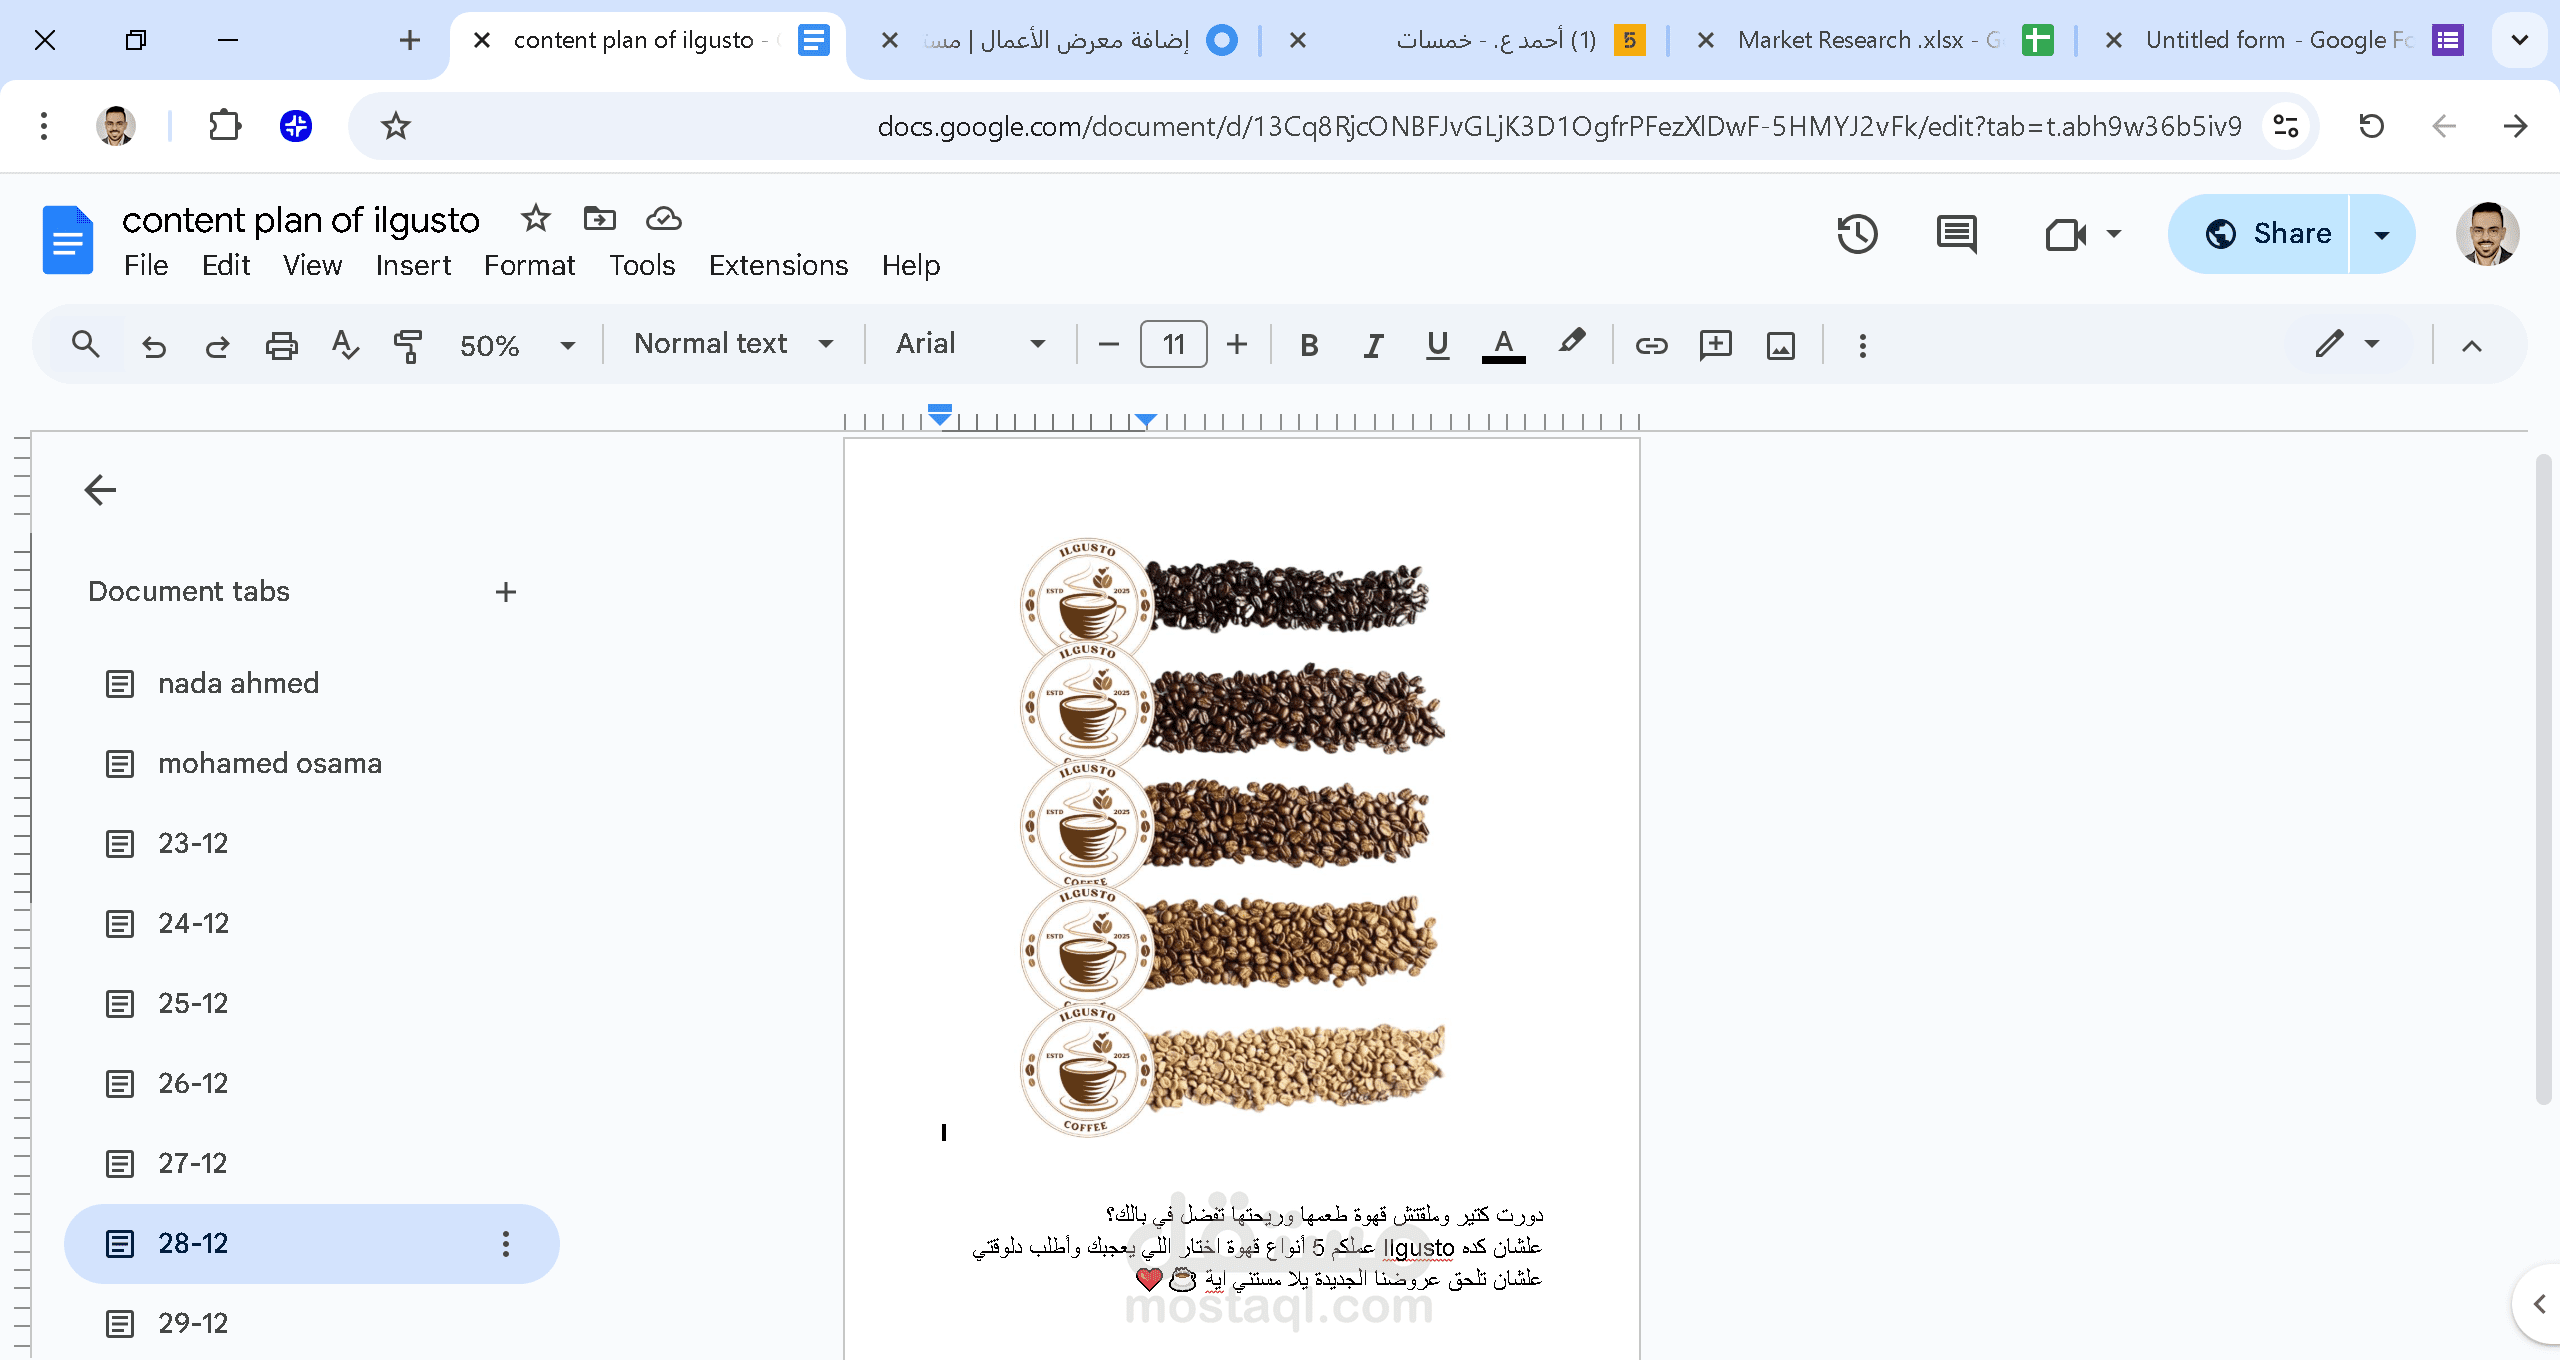The width and height of the screenshot is (2560, 1360).
Task: Click the search magnifier in the toolbar
Action: tap(86, 345)
